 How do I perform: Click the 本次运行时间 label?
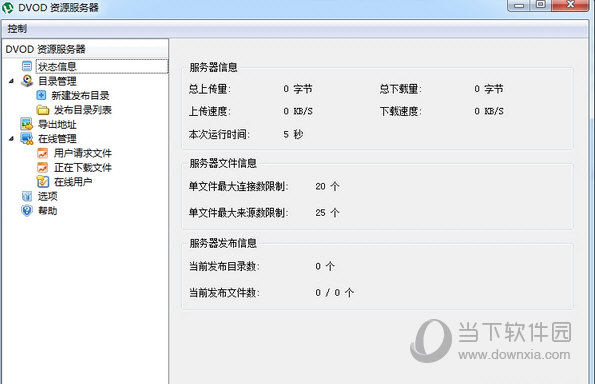tap(219, 134)
